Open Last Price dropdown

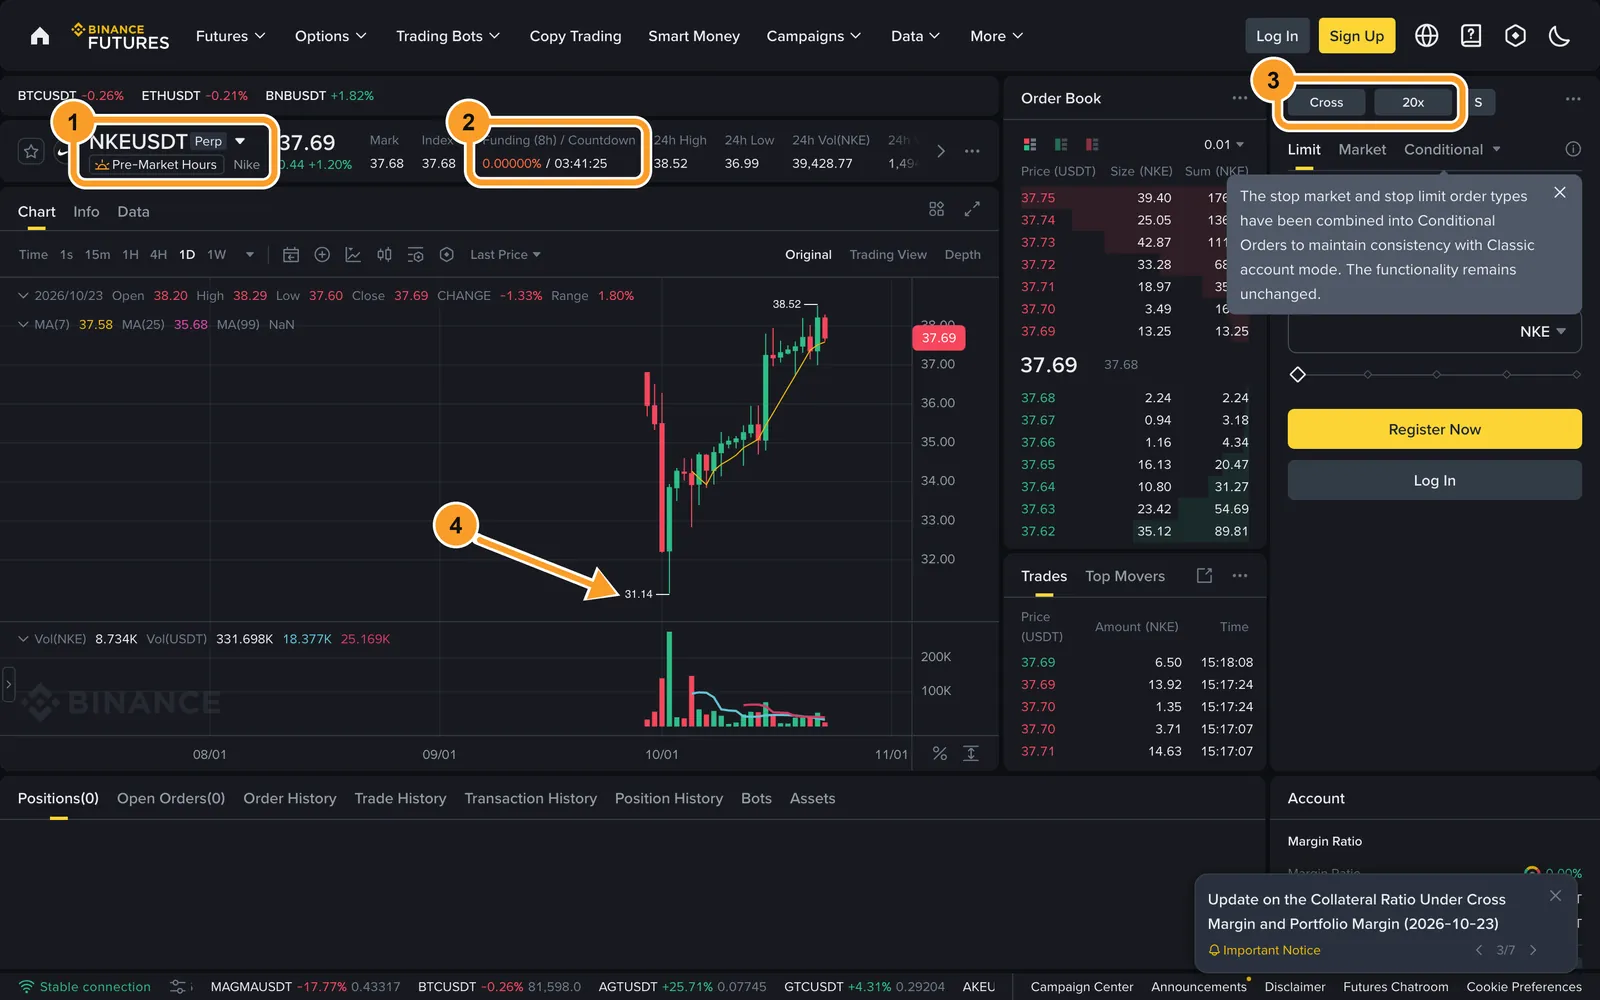[505, 255]
